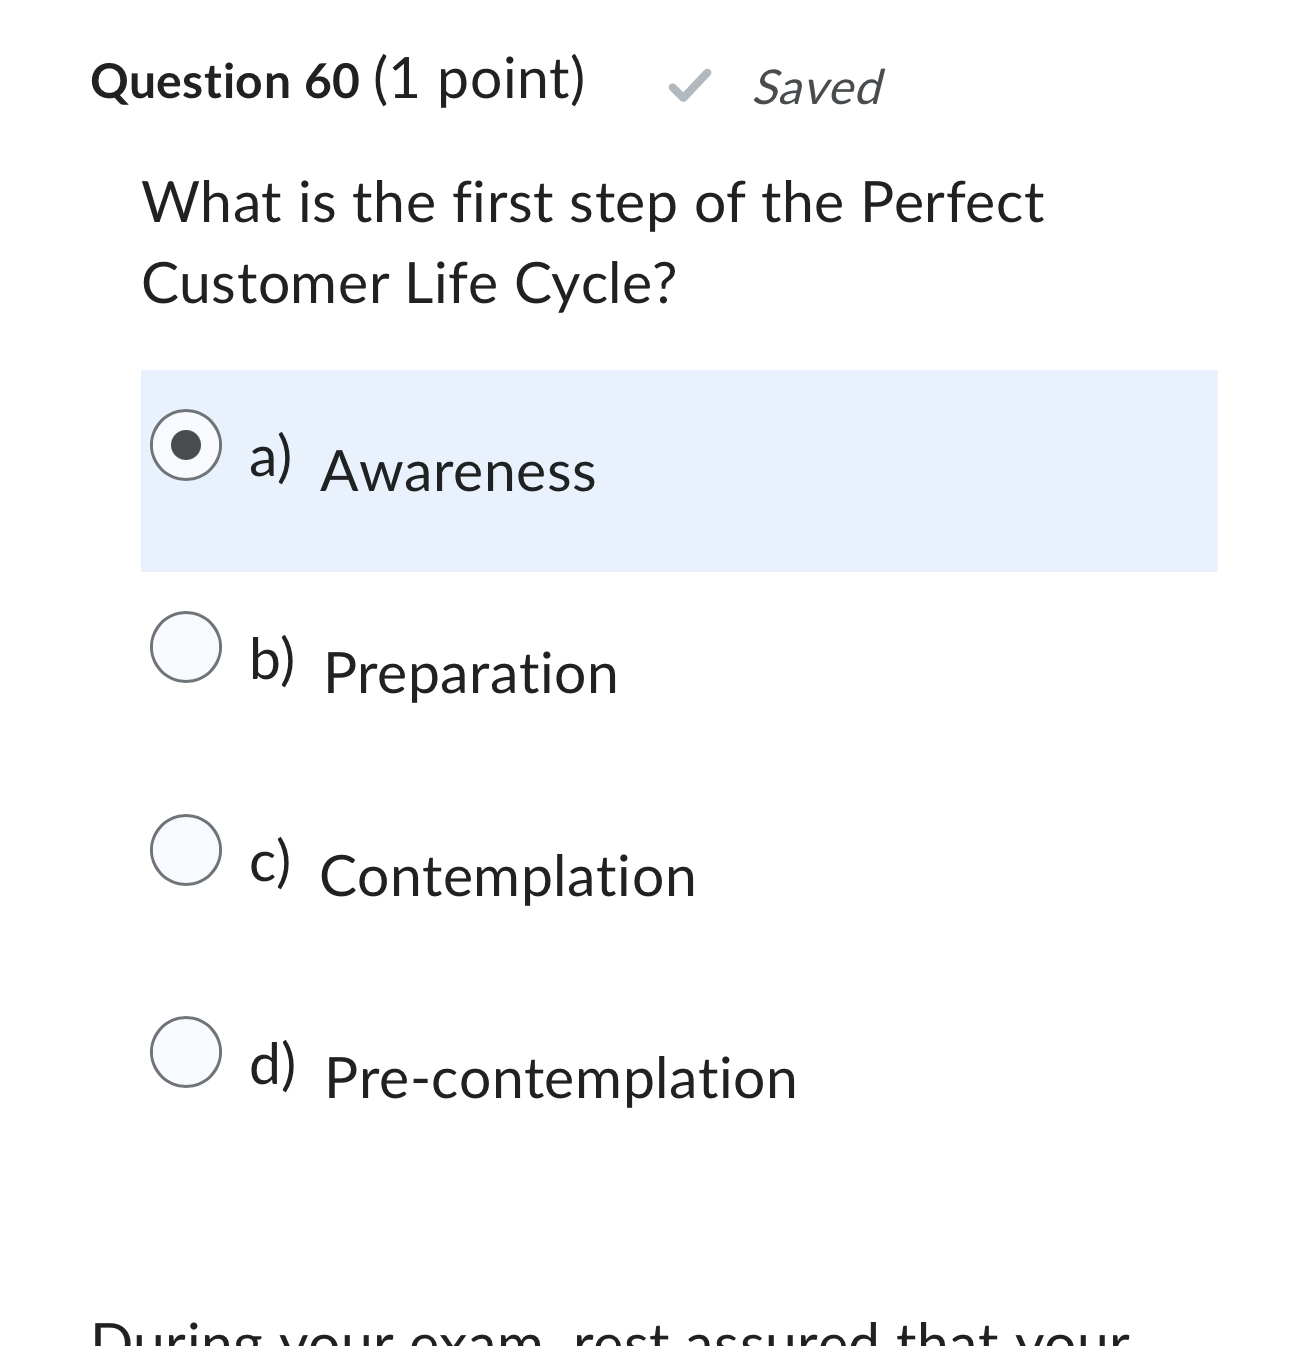This screenshot has height=1346, width=1290.
Task: Click the letter a) next to Awareness
Action: [272, 460]
